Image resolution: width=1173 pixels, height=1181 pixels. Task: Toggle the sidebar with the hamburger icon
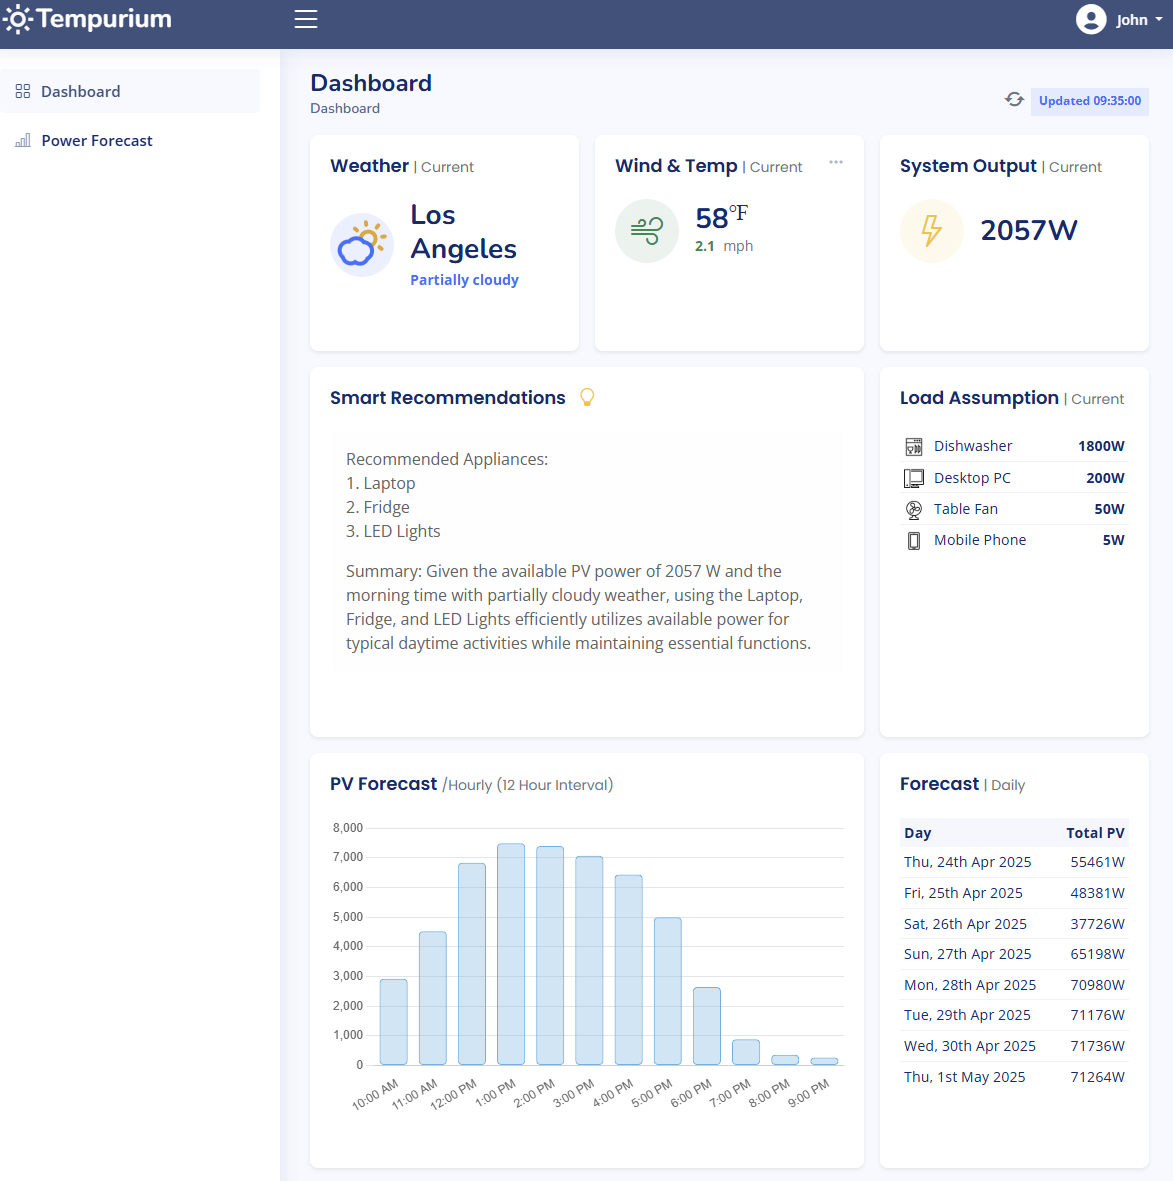pyautogui.click(x=306, y=20)
